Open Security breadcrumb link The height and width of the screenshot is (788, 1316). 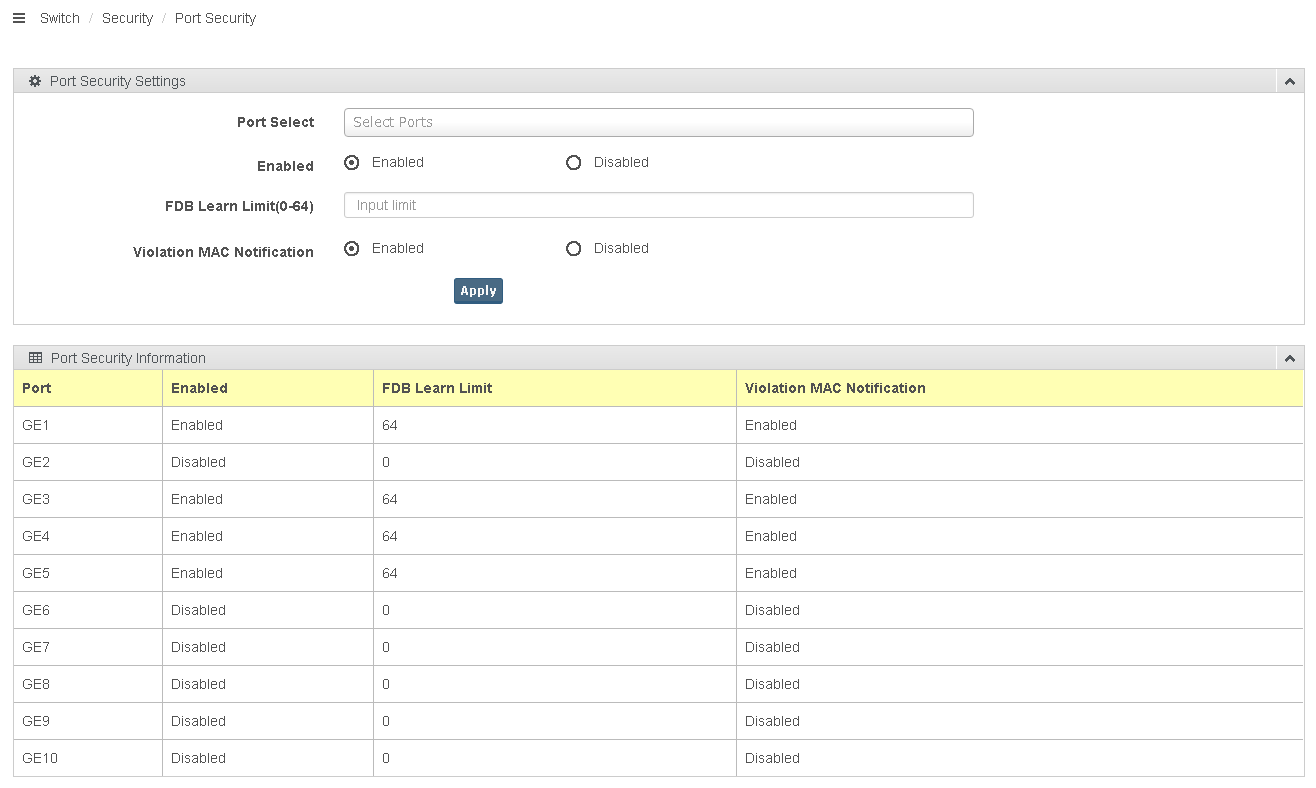127,18
